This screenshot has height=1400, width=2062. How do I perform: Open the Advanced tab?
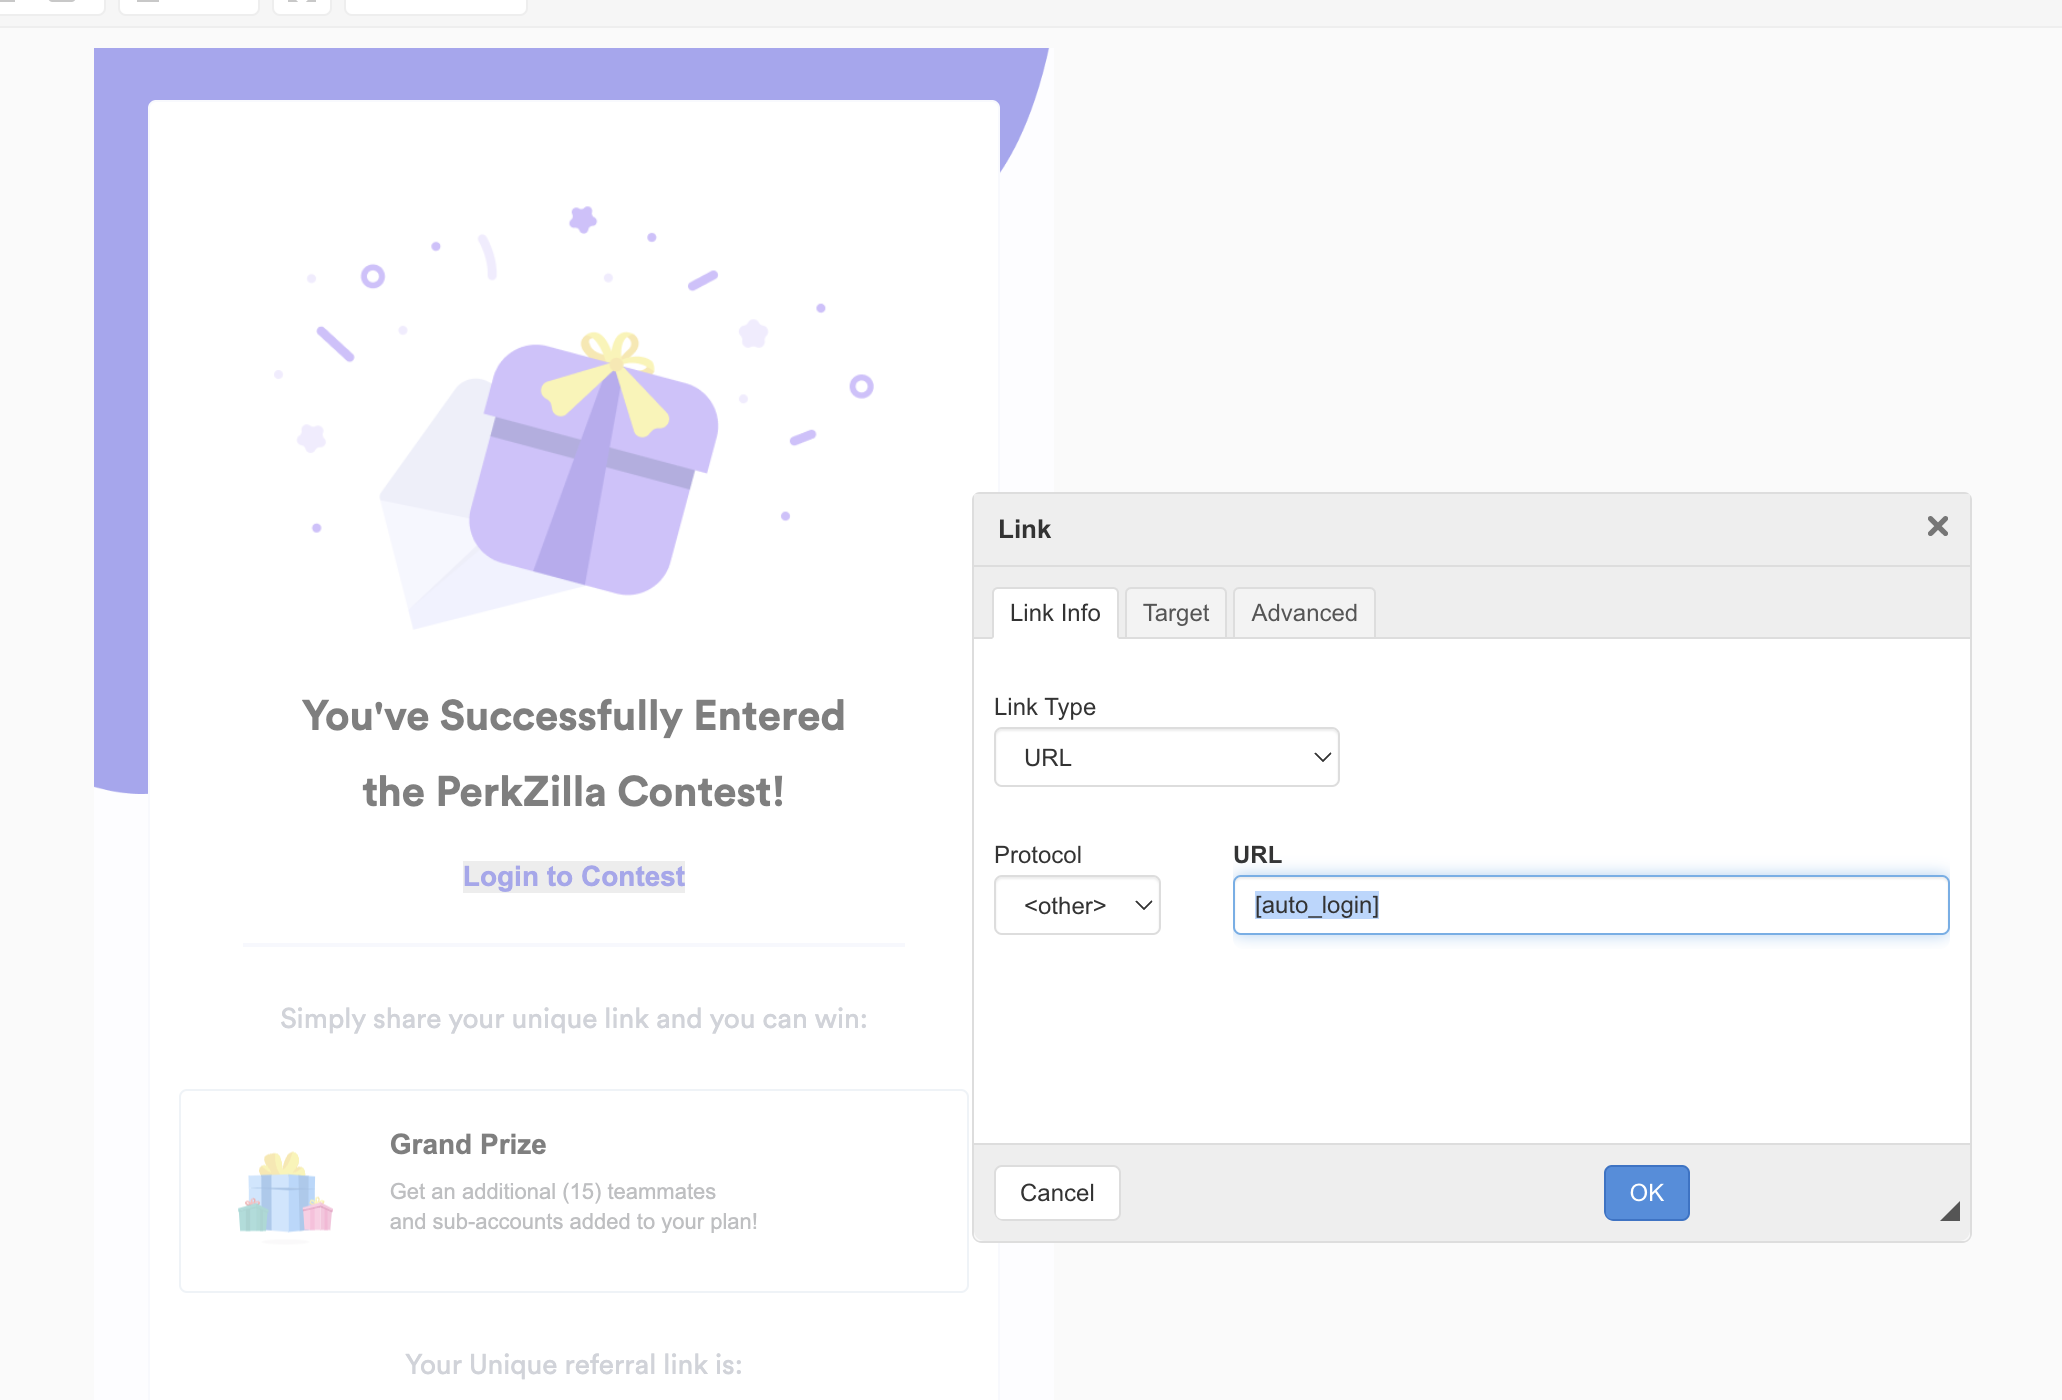(1304, 613)
